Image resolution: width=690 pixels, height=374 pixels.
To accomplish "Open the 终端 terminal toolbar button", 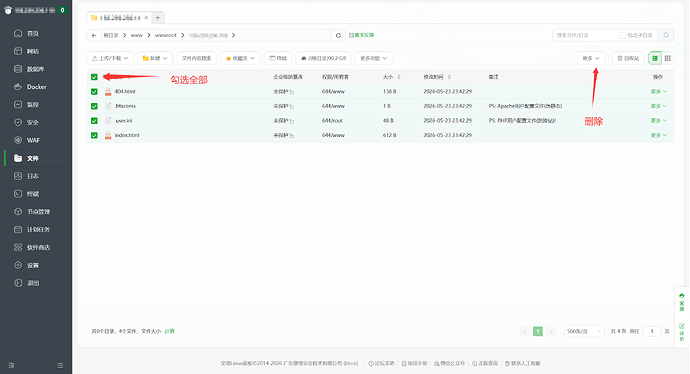I will pos(278,58).
